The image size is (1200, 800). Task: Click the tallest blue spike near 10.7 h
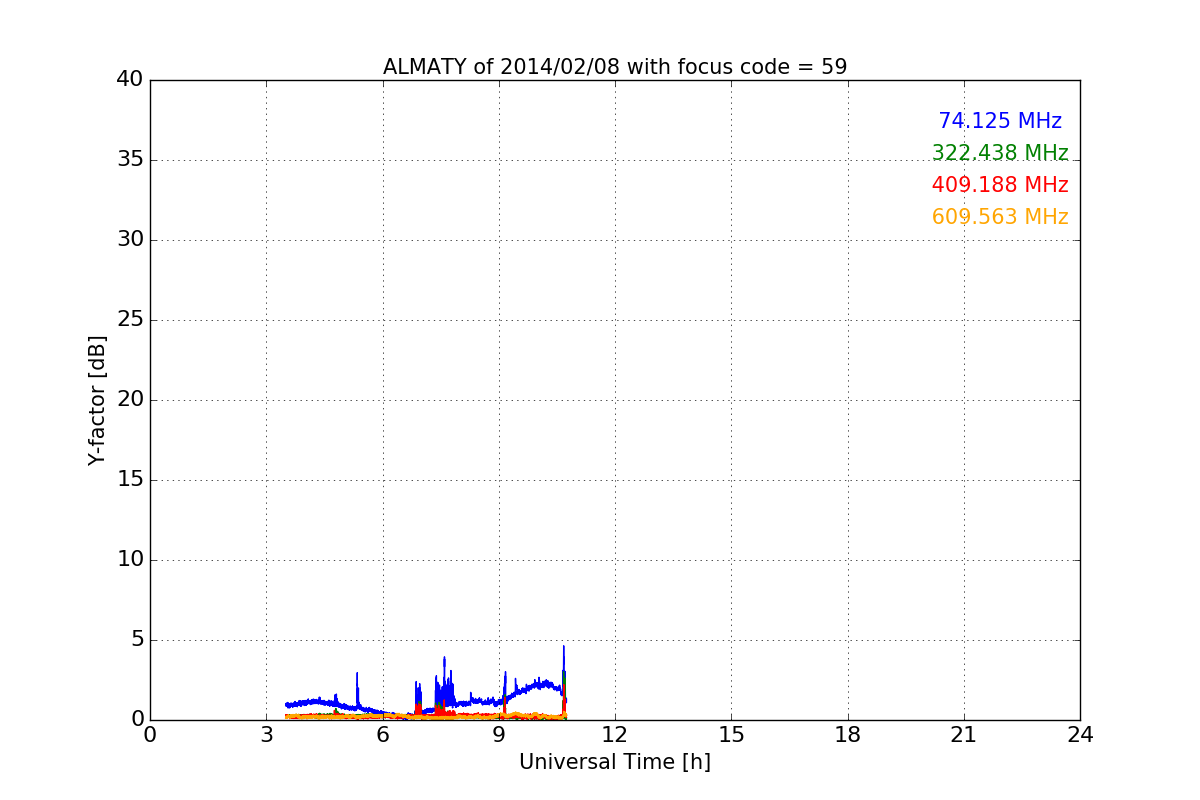pos(564,670)
